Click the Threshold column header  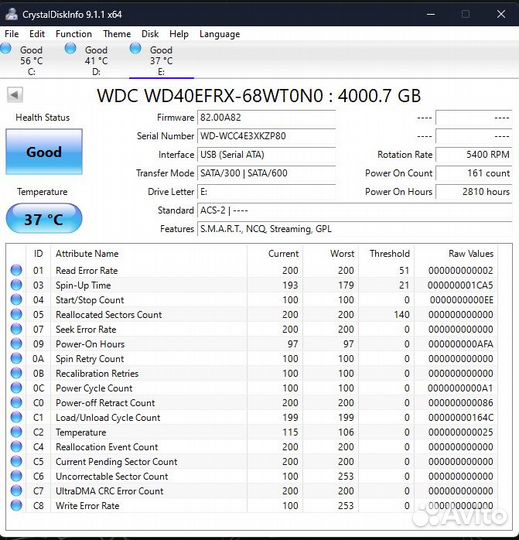[x=390, y=254]
